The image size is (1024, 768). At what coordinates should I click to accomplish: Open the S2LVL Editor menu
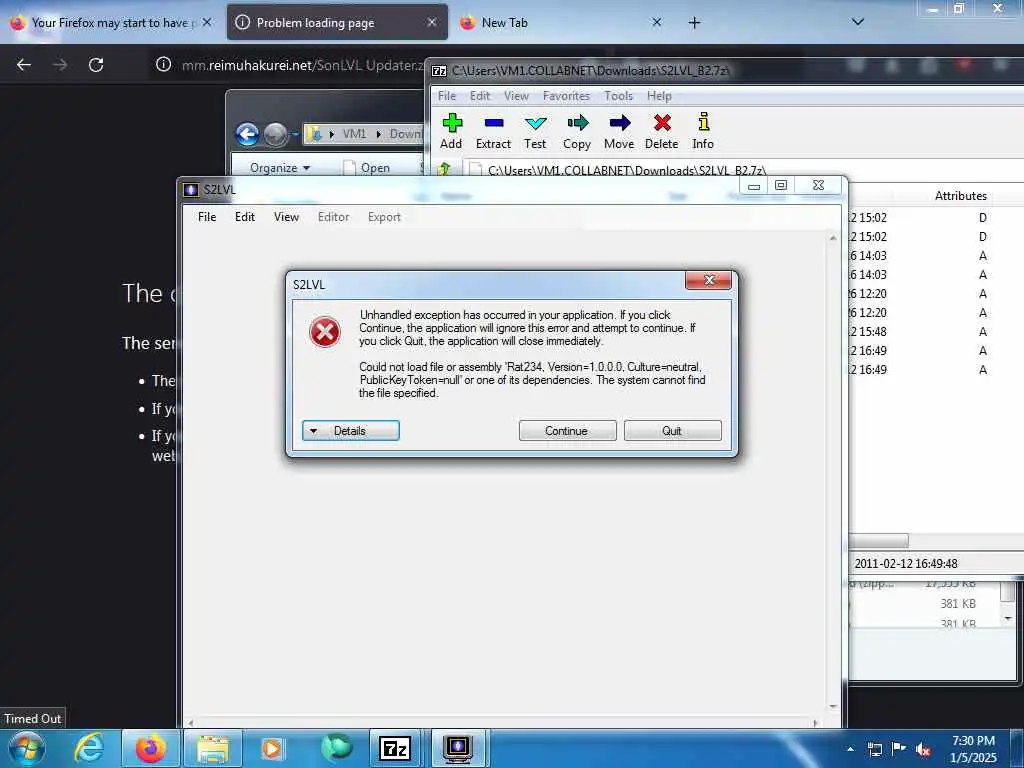(x=334, y=217)
